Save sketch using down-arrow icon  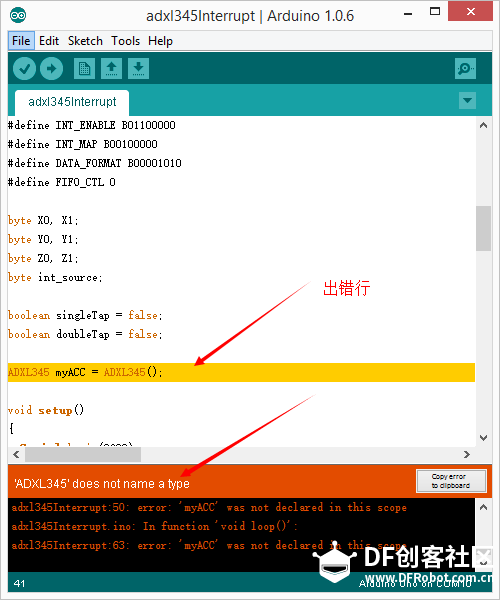(x=138, y=69)
